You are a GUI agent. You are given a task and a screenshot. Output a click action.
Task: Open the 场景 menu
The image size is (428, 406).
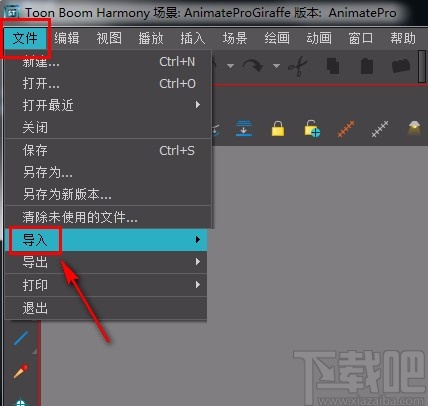(235, 38)
